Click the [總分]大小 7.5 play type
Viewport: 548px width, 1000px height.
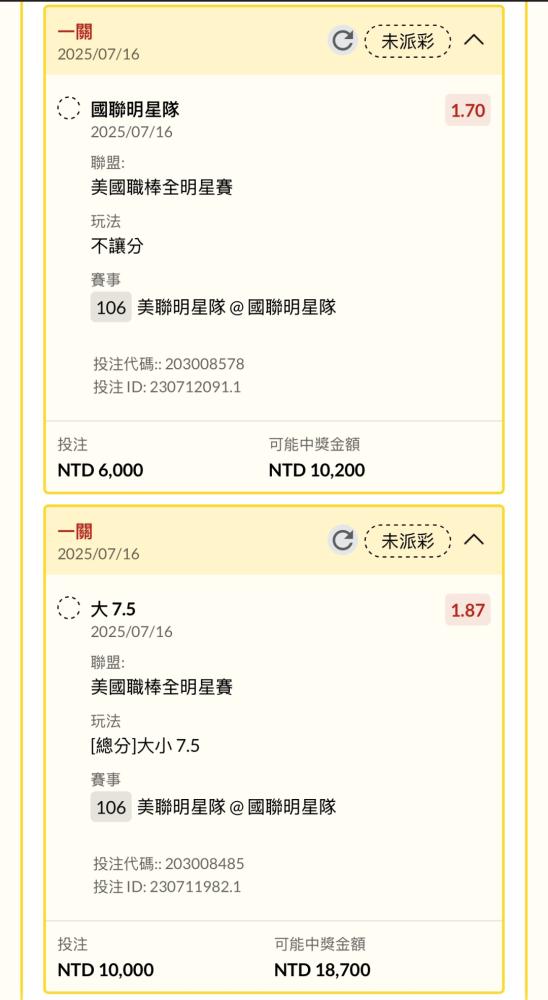pos(145,746)
